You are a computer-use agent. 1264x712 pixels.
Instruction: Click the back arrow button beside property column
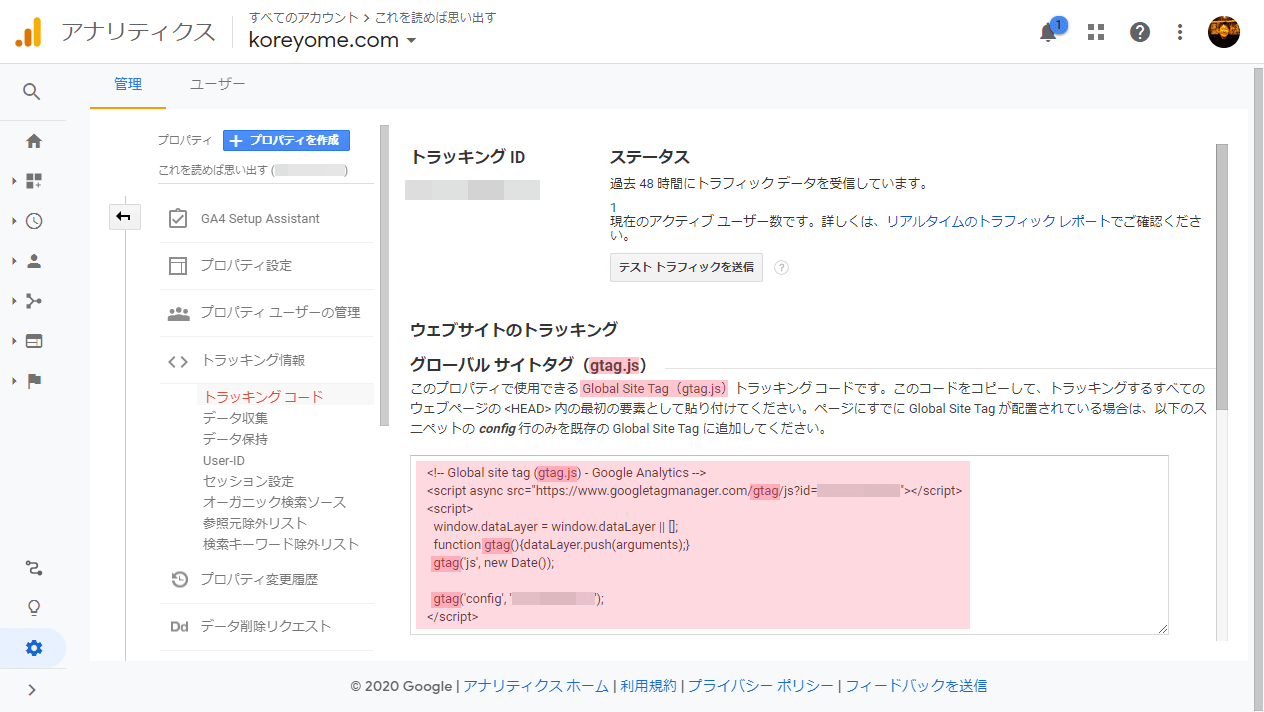click(x=125, y=216)
